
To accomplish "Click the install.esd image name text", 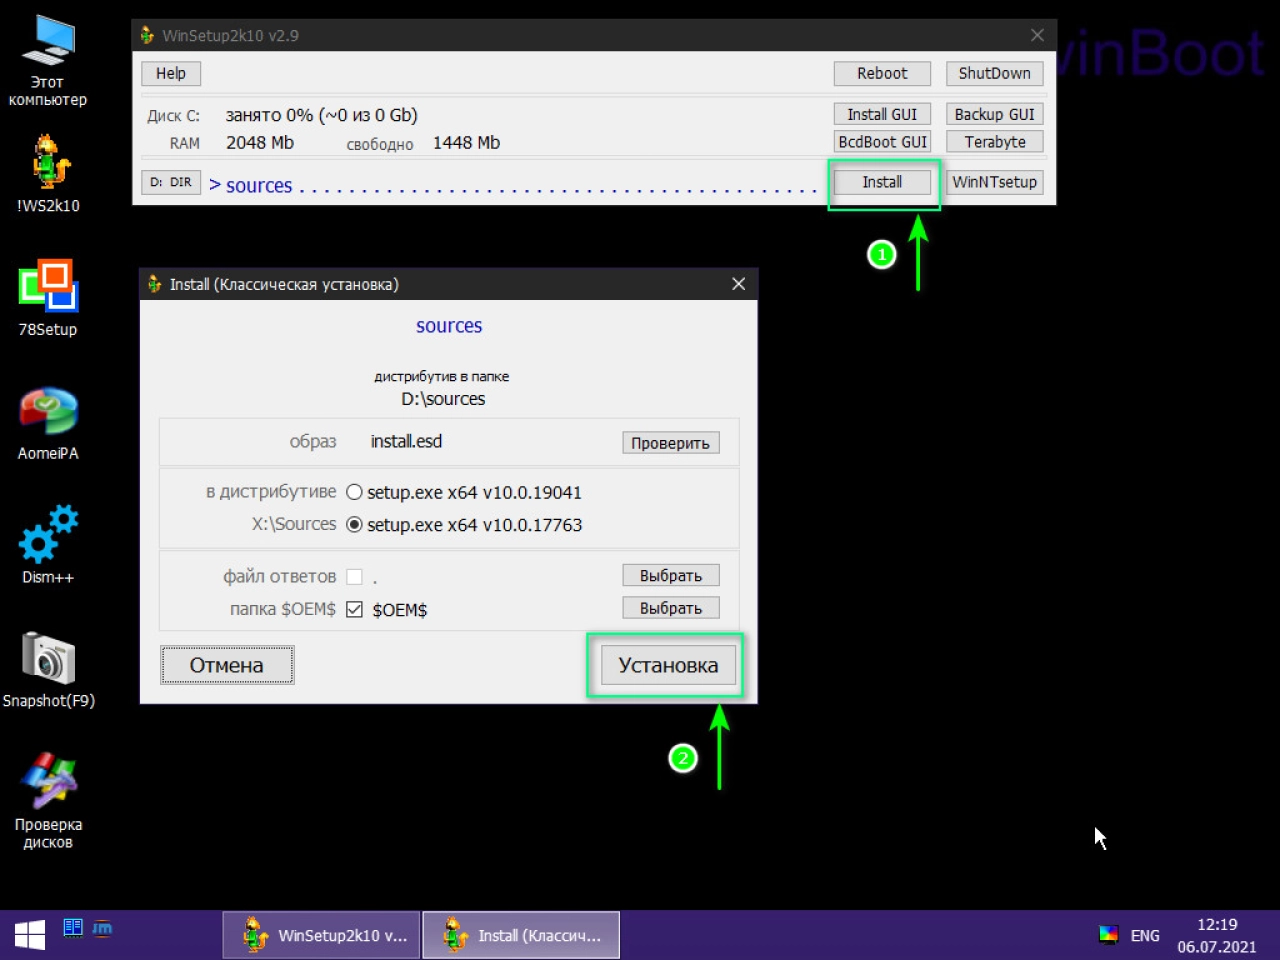I will click(x=406, y=441).
